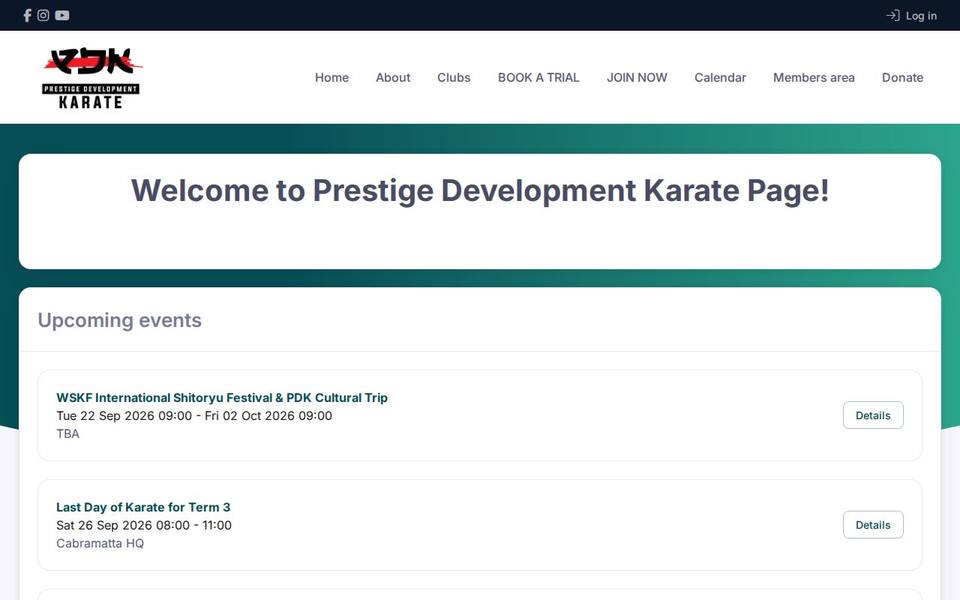Open the Members area menu item

(814, 78)
